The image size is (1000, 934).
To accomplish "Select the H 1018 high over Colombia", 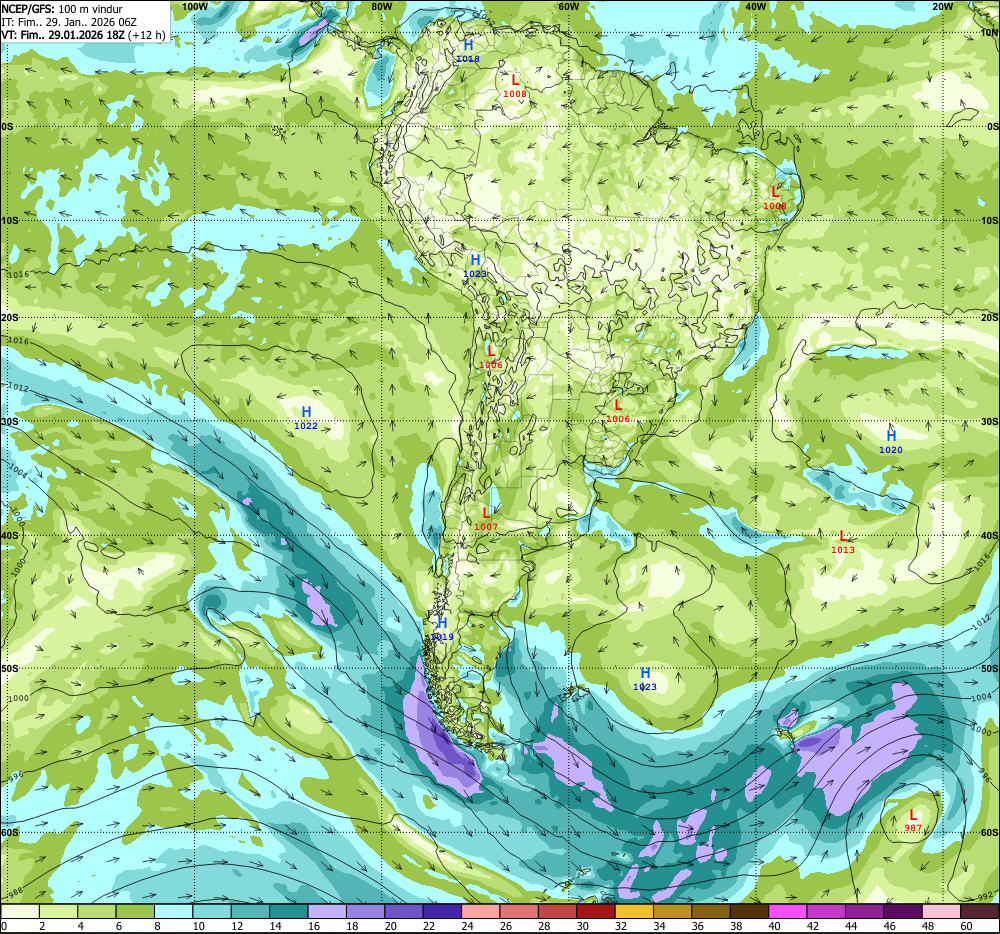I will 468,50.
